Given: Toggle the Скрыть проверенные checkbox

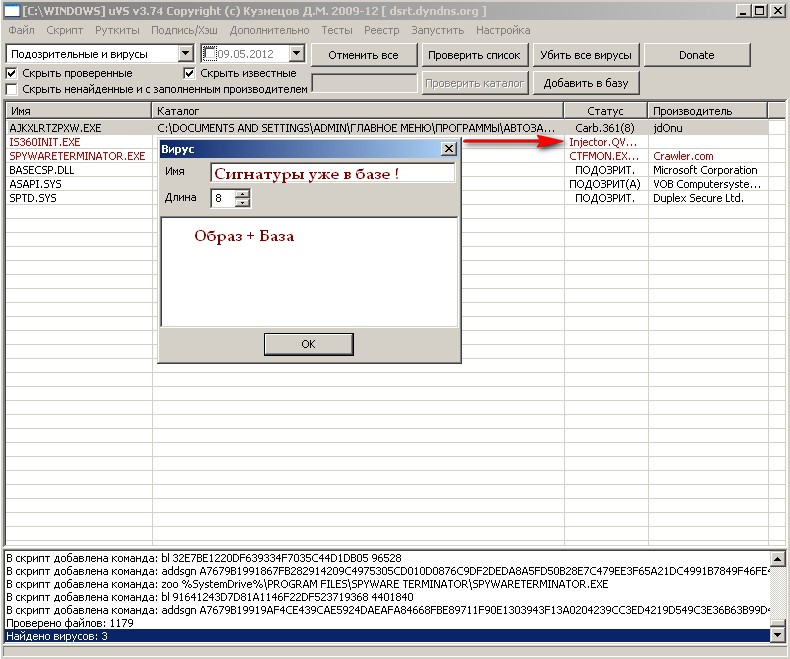Looking at the screenshot, I should tap(12, 73).
